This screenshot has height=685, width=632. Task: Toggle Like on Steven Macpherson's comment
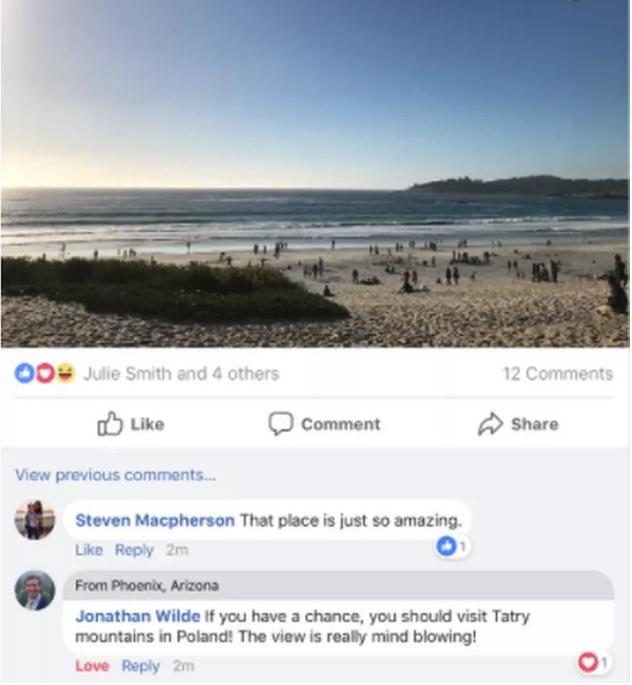89,550
